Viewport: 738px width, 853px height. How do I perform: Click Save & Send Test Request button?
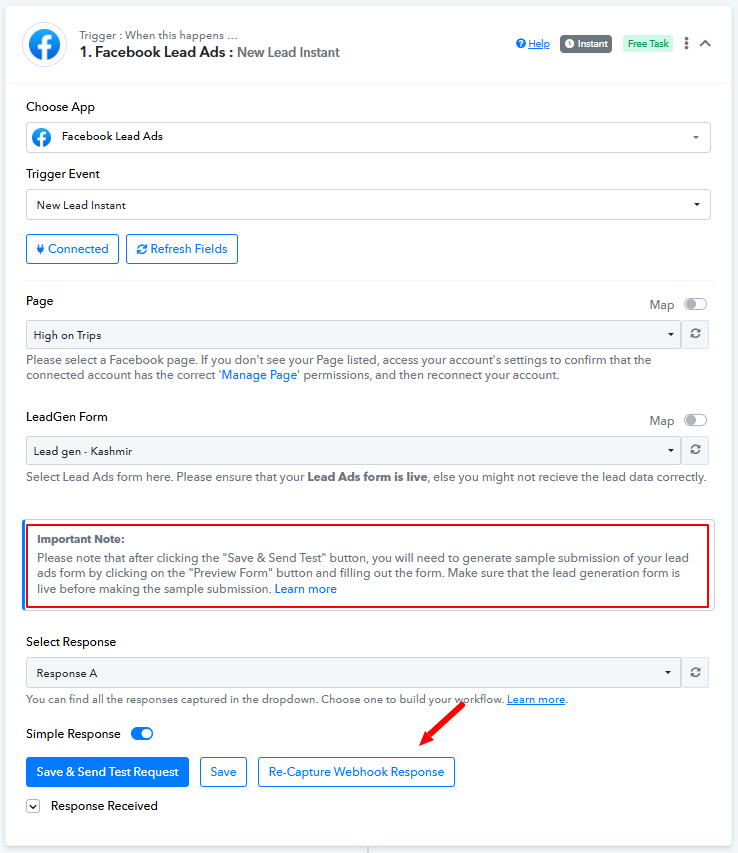[107, 772]
